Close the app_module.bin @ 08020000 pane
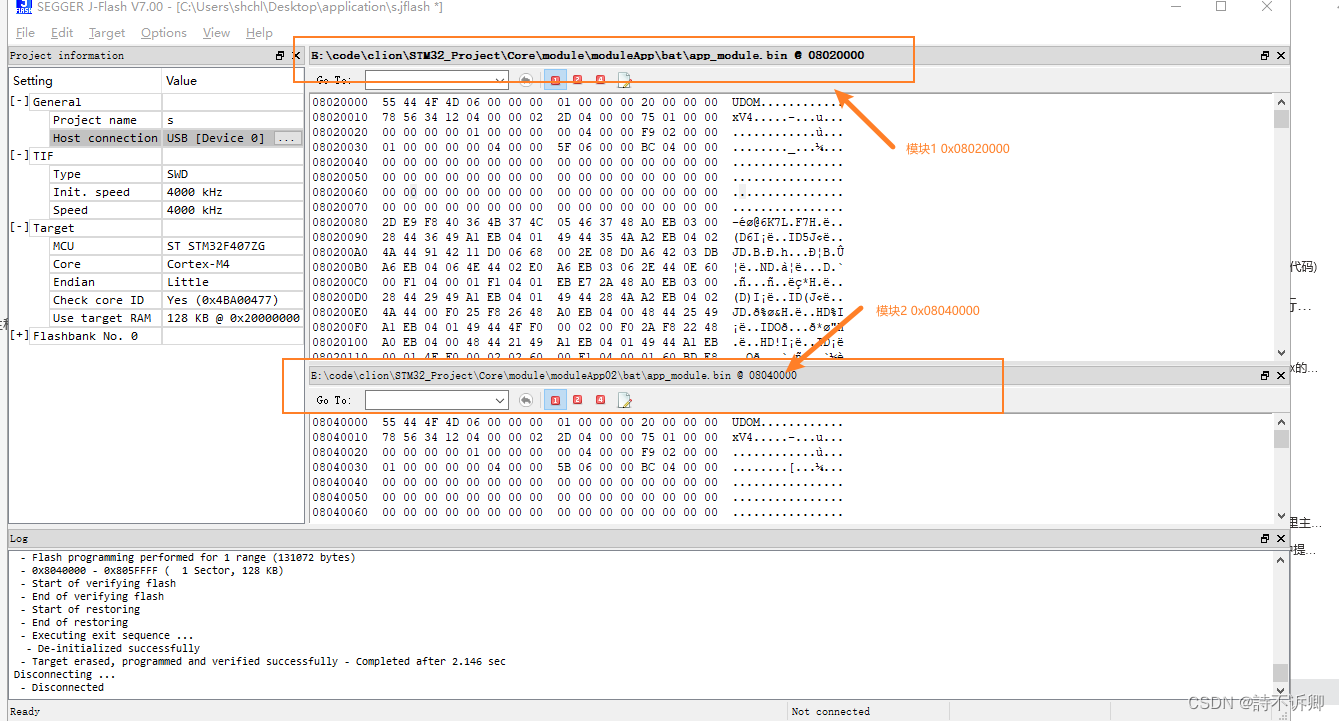 (1281, 56)
